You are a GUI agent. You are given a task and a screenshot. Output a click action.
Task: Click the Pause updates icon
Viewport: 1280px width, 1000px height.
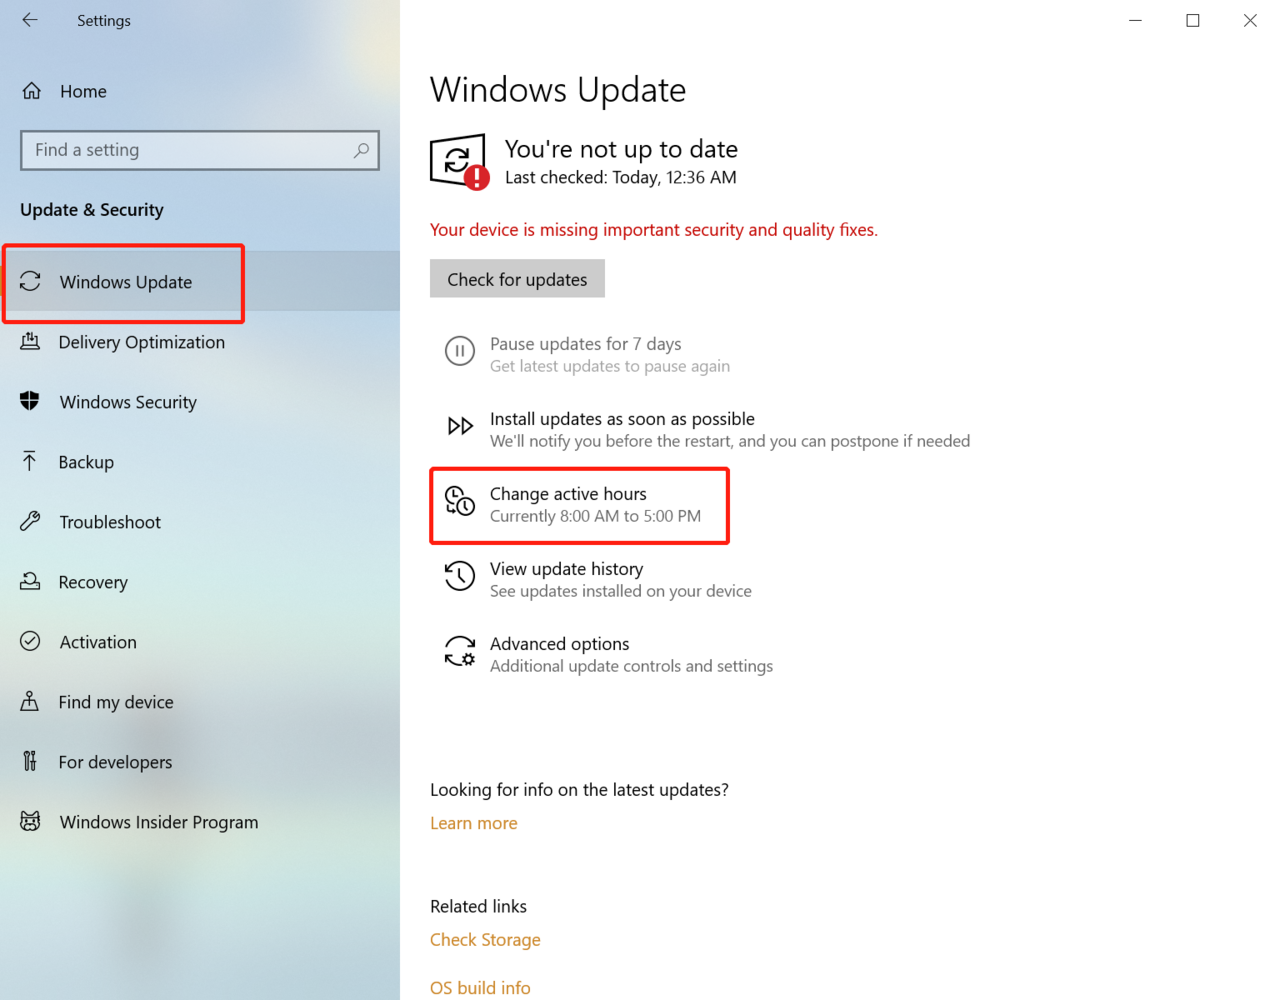tap(459, 351)
